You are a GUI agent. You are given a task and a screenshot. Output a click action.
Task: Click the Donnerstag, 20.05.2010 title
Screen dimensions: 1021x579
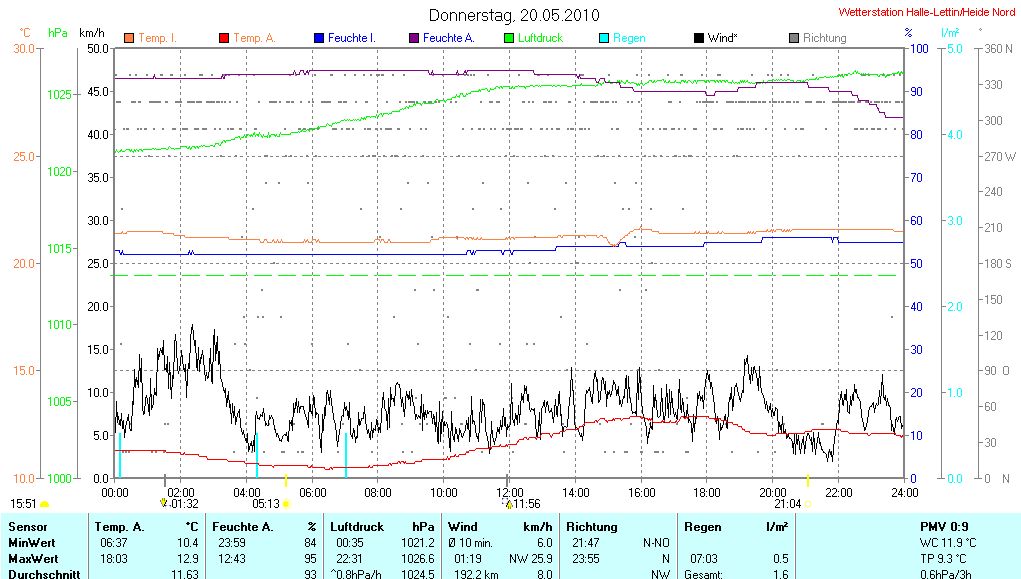tap(514, 15)
